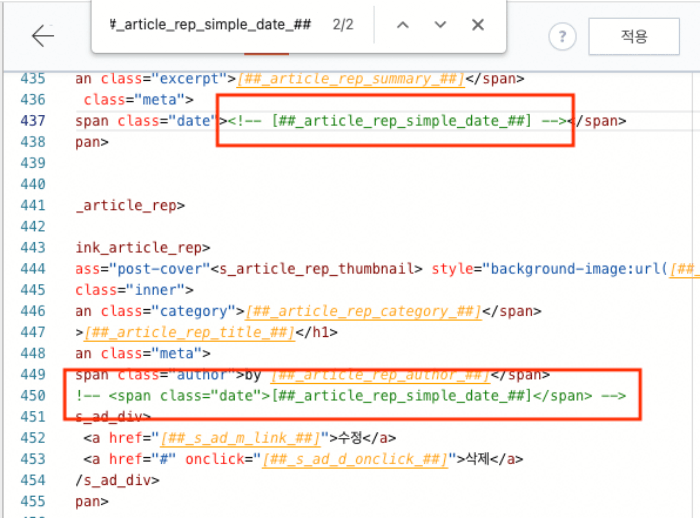Click line number 441

point(33,205)
